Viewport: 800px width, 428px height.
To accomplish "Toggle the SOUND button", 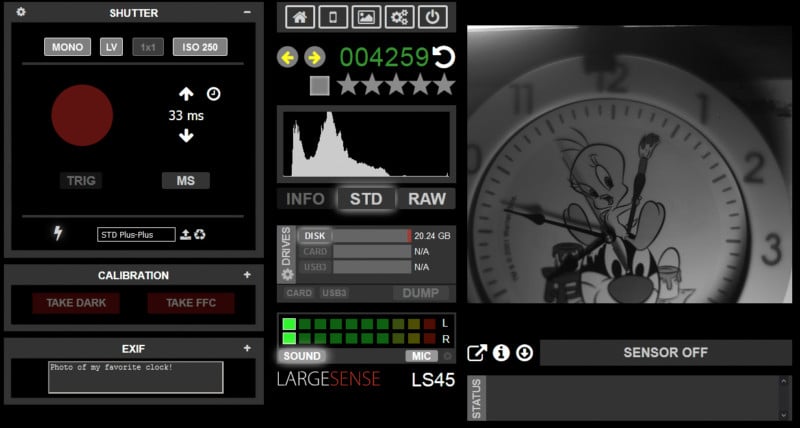I will point(302,356).
